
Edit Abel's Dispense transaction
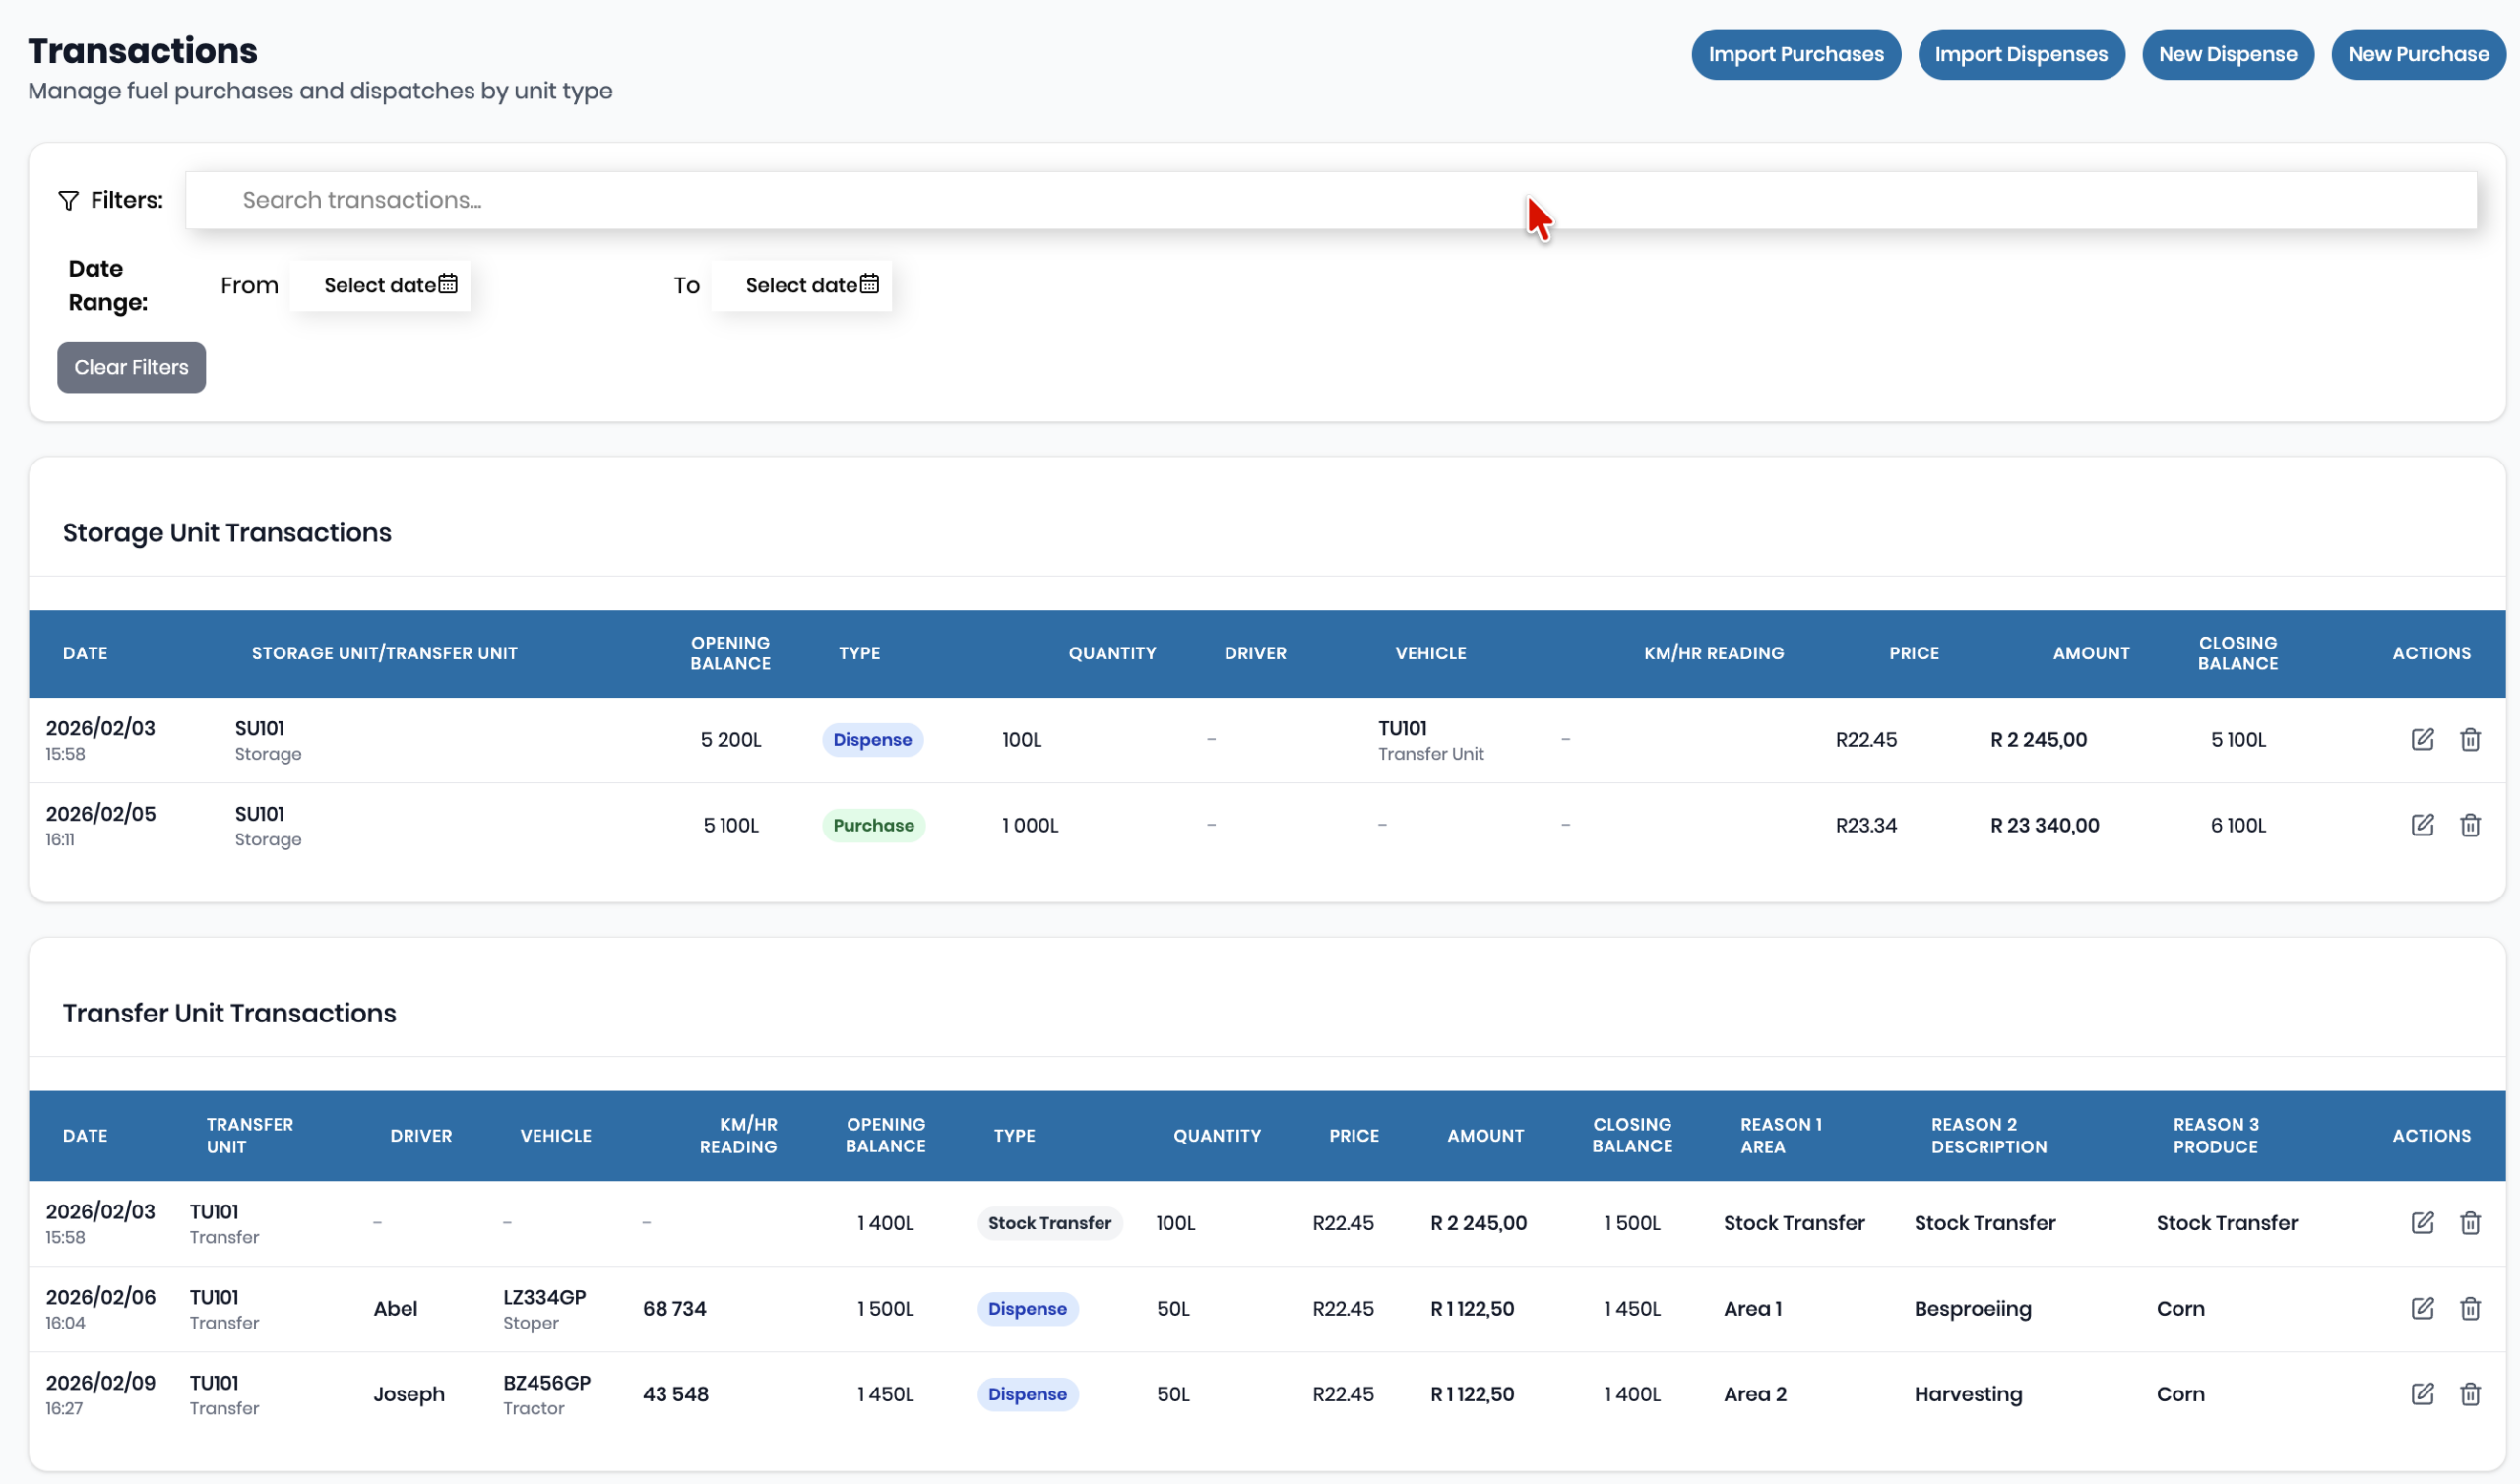click(2422, 1308)
